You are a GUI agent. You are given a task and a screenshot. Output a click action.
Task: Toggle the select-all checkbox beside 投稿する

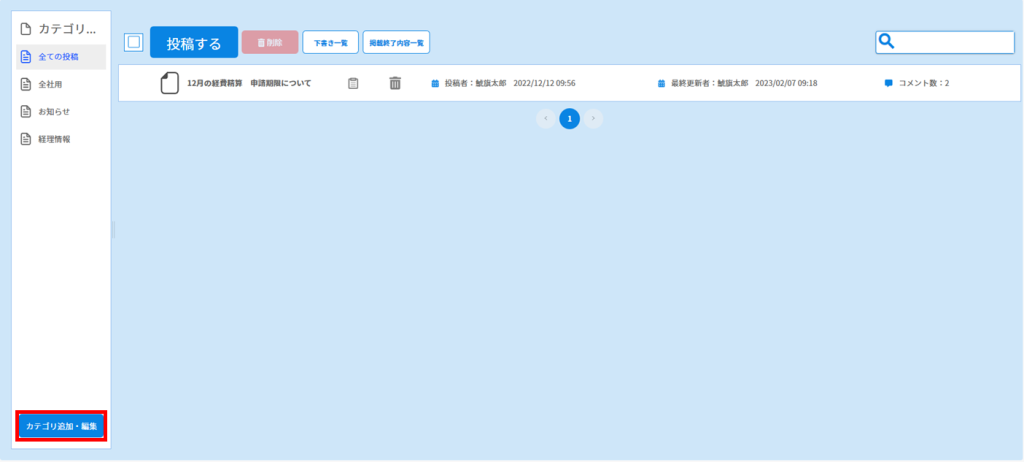click(134, 42)
